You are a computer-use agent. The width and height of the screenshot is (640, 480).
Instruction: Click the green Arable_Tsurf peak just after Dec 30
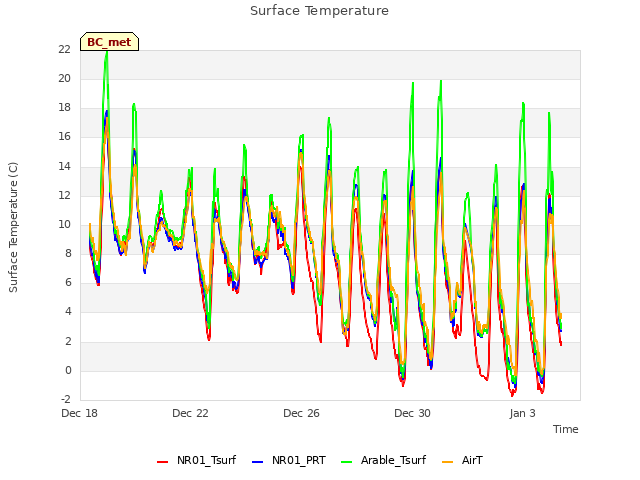click(441, 82)
